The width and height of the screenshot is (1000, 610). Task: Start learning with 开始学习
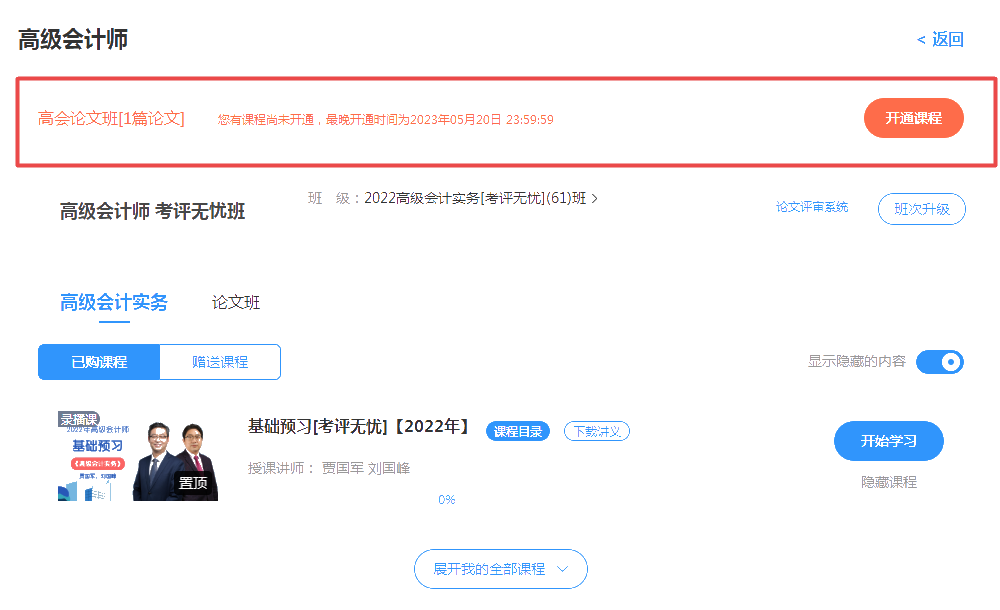(888, 440)
